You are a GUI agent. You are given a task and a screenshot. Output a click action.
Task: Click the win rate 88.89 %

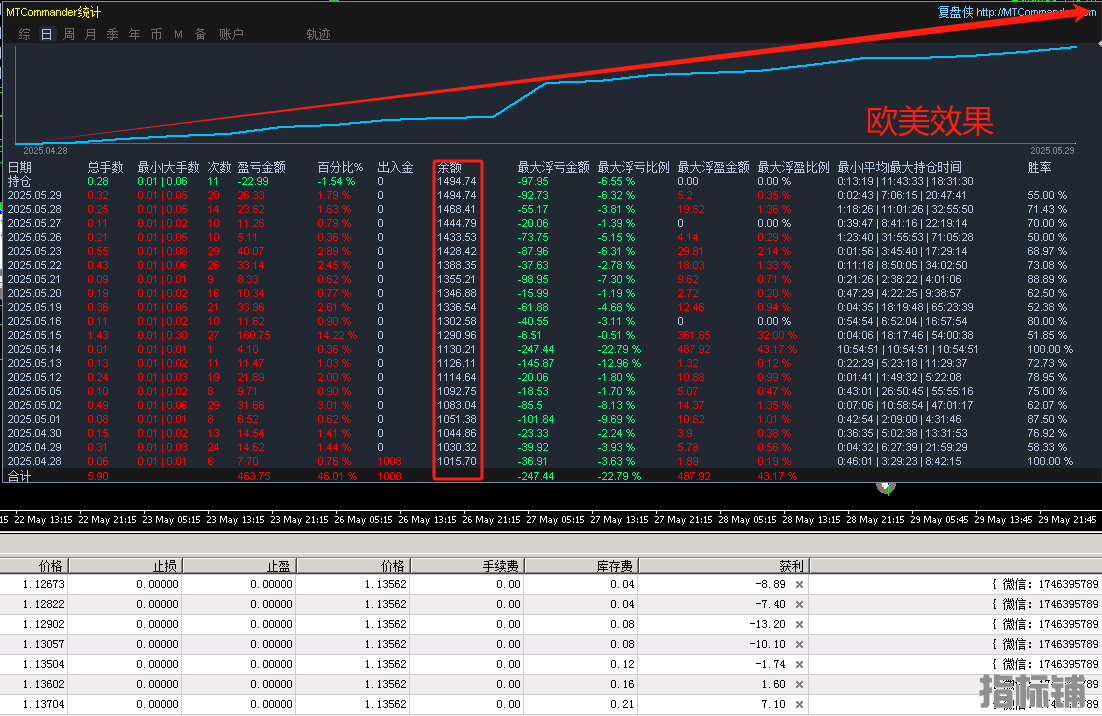[x=1047, y=279]
